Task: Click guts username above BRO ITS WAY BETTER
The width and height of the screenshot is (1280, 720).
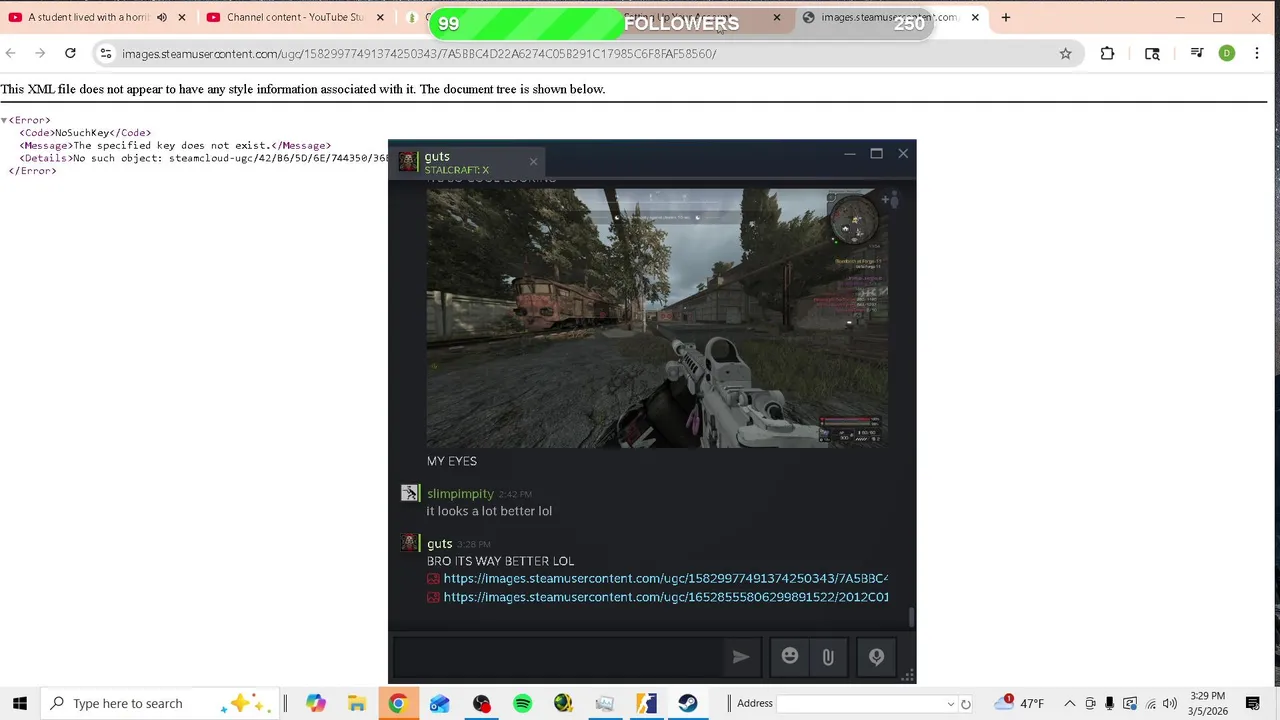Action: click(439, 543)
